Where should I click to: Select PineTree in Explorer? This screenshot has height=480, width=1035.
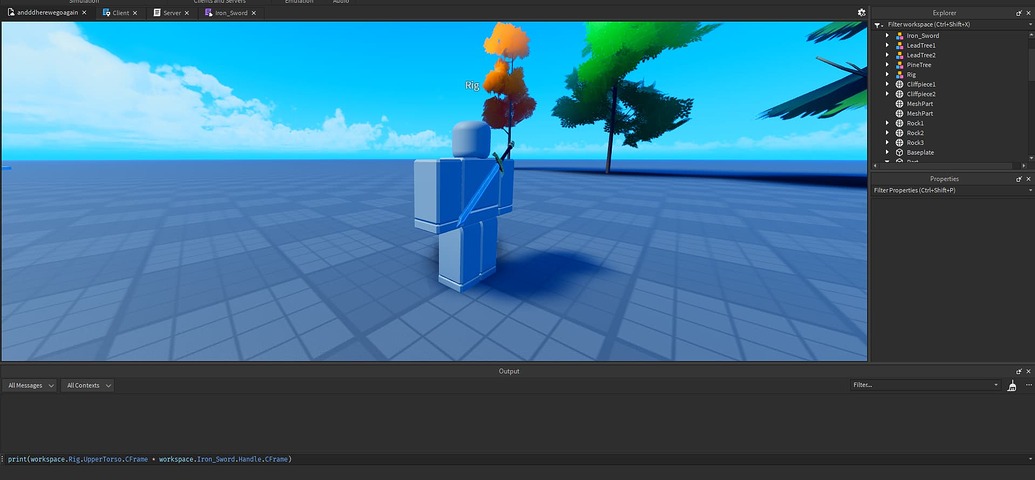coord(919,65)
